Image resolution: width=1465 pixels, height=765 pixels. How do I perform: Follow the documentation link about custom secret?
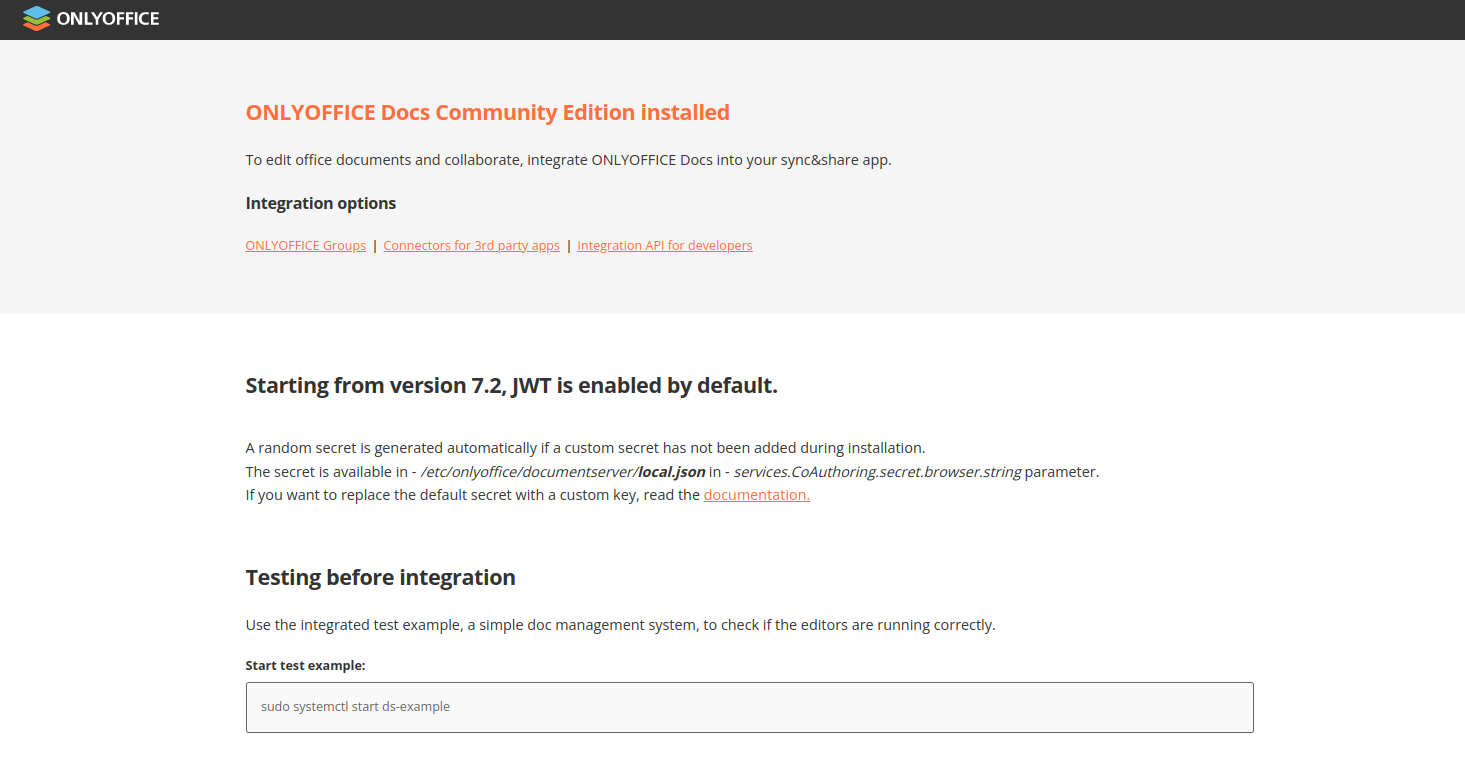tap(756, 495)
